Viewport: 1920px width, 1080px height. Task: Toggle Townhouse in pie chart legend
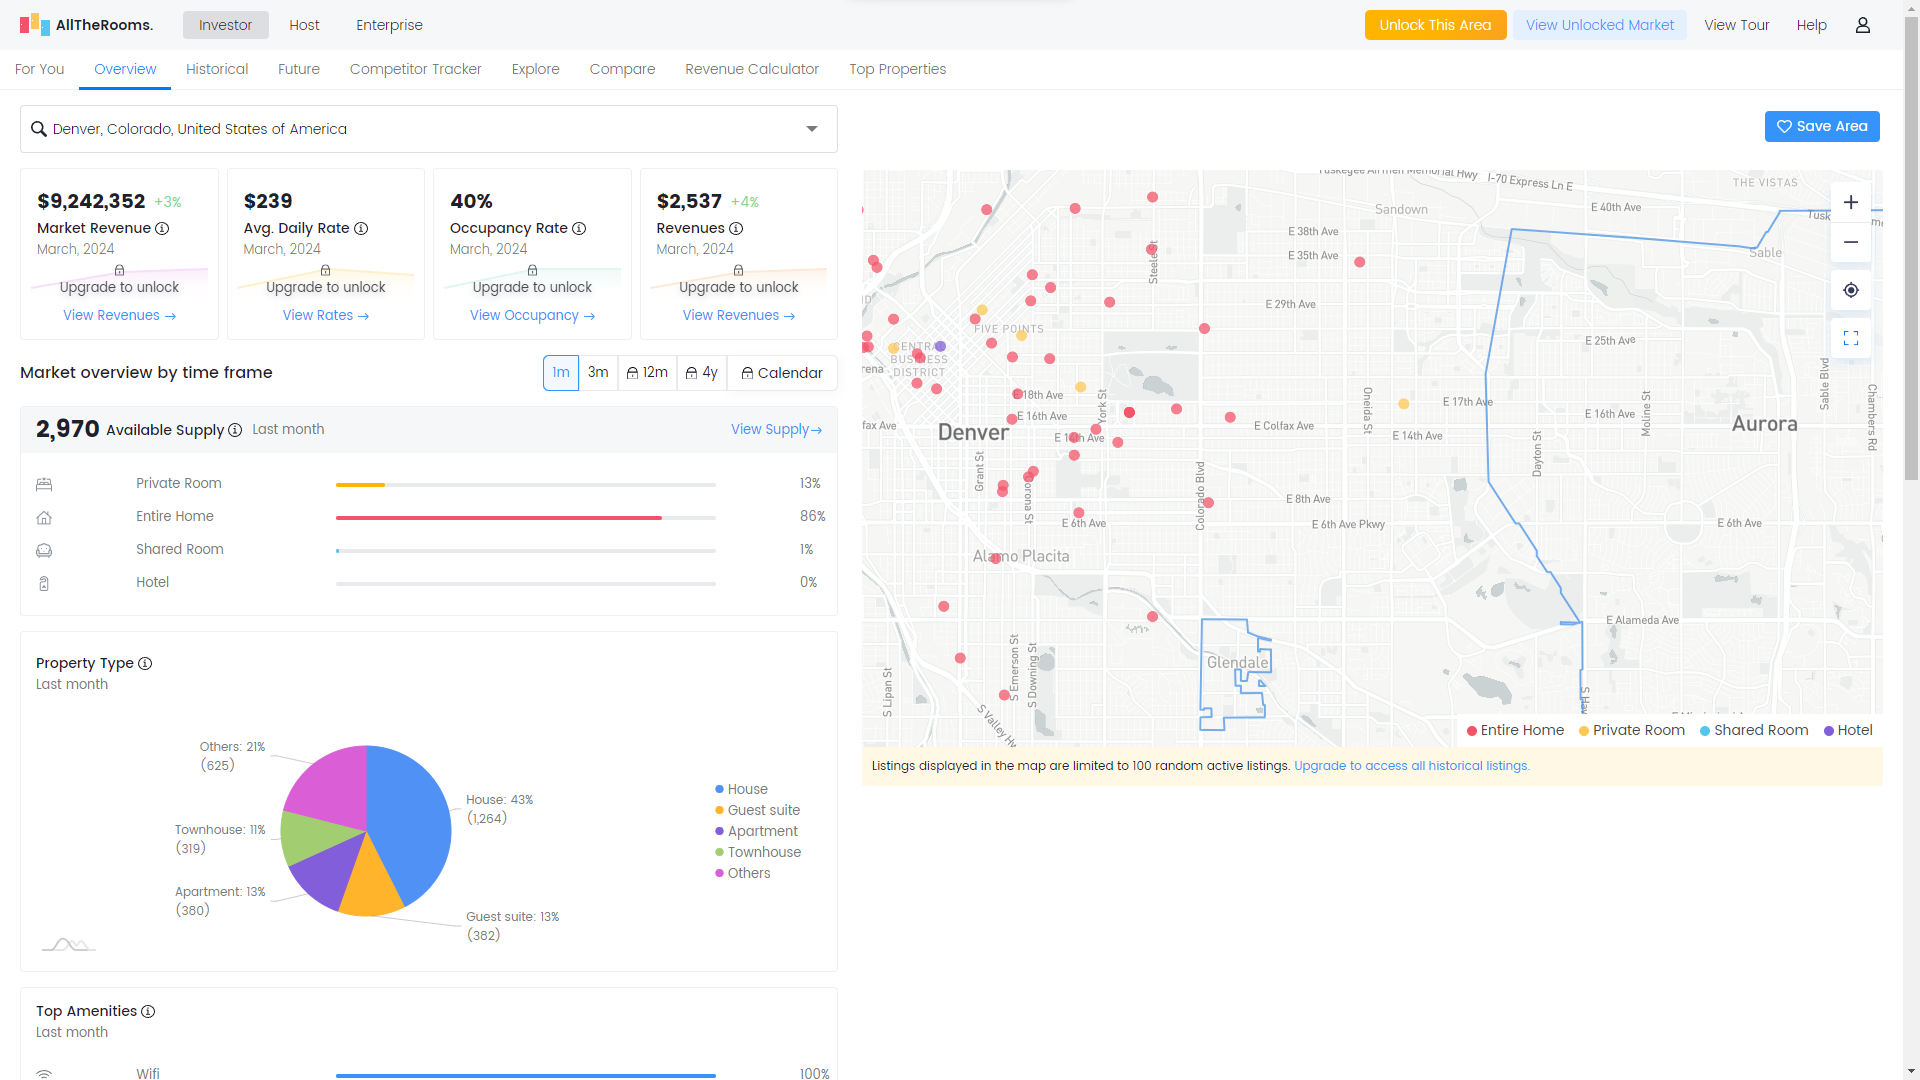(x=758, y=852)
